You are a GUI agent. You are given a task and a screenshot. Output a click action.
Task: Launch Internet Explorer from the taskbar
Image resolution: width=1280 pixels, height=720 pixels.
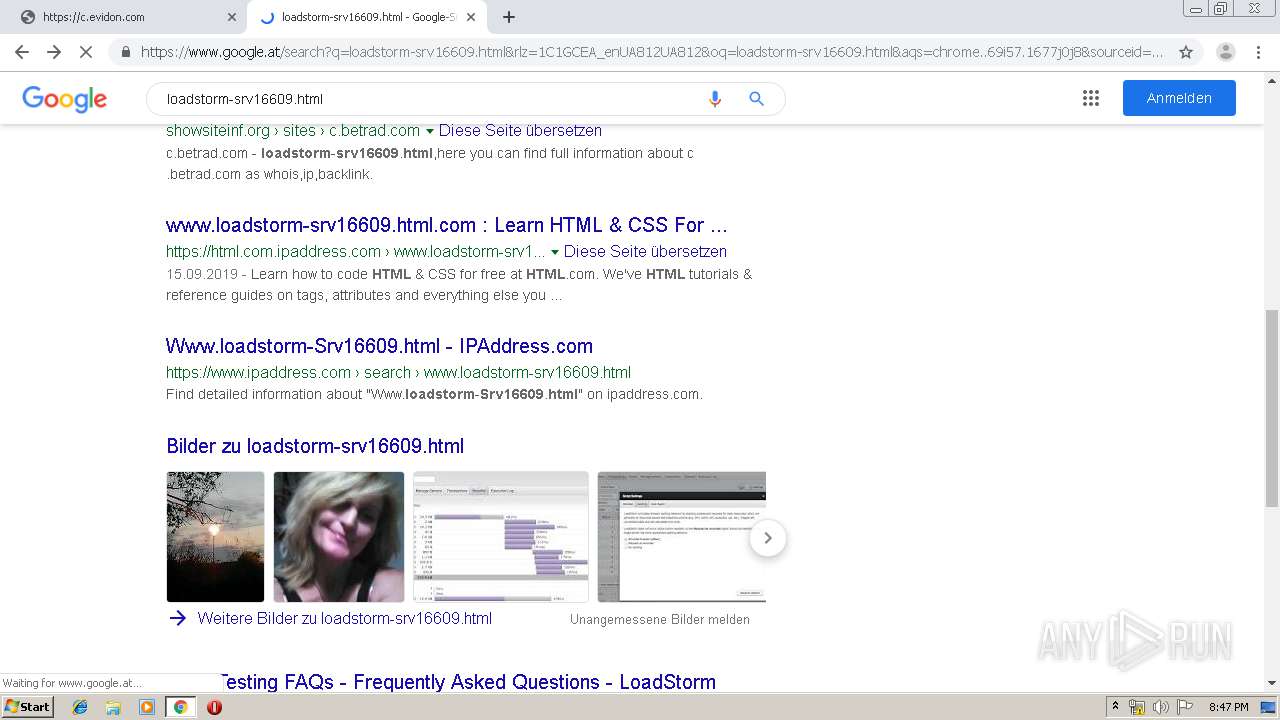click(x=80, y=707)
